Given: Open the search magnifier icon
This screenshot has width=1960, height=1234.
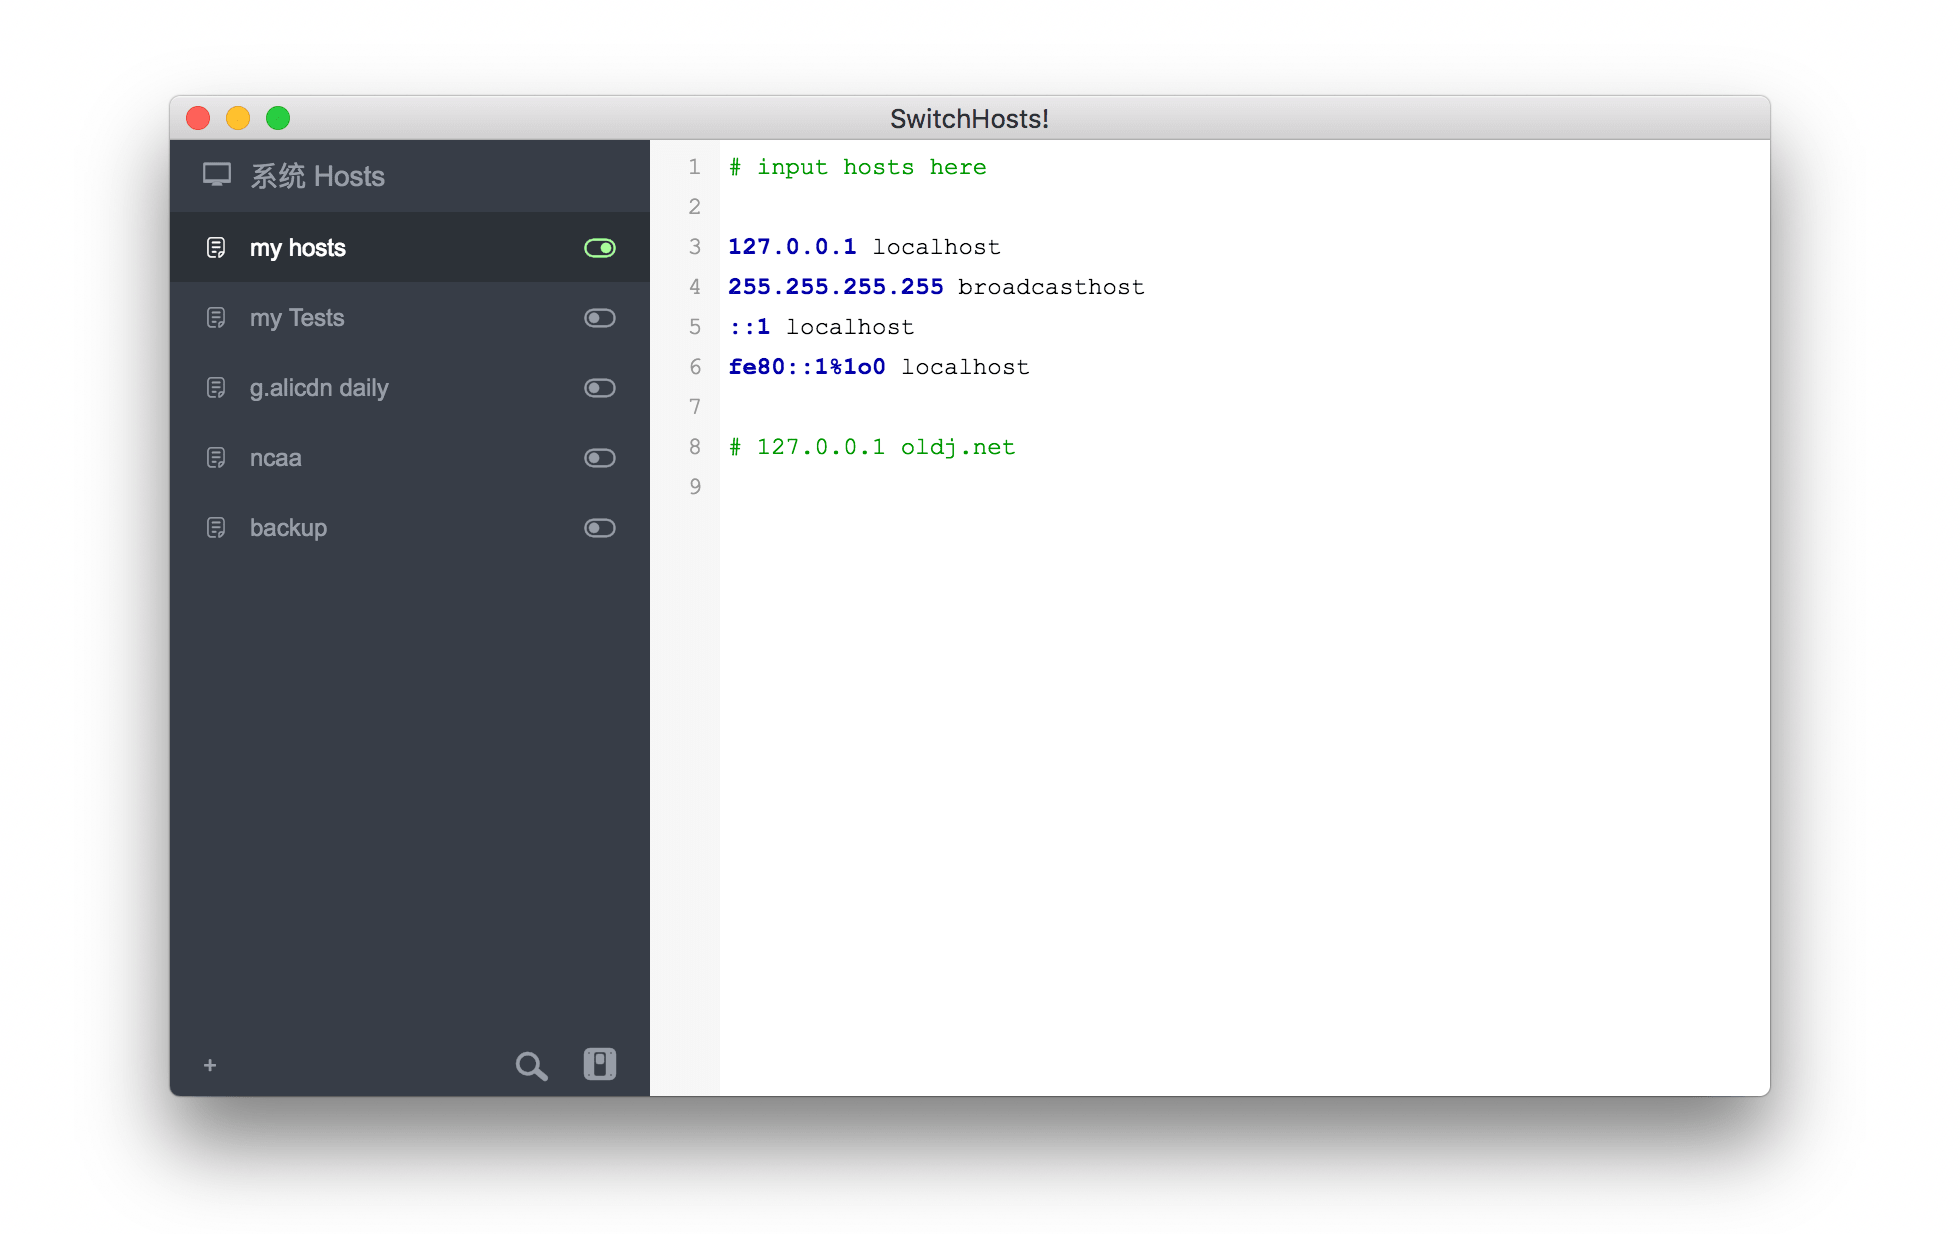Looking at the screenshot, I should [x=531, y=1066].
